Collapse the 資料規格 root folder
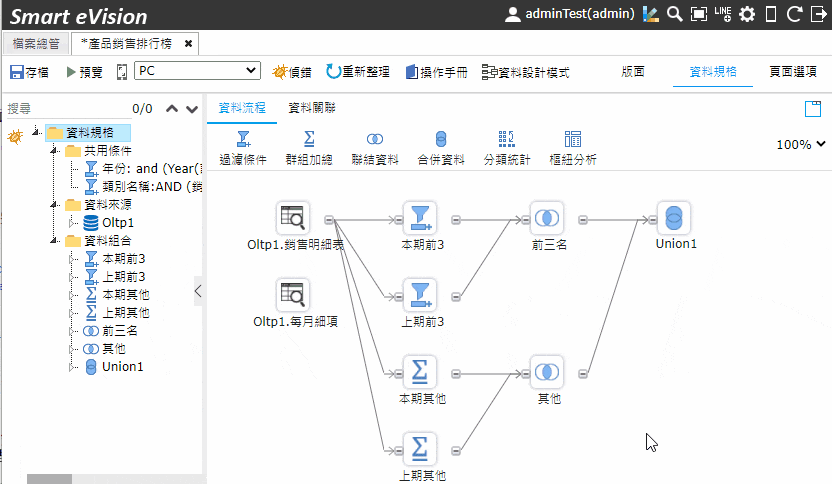The width and height of the screenshot is (832, 484). (36, 131)
